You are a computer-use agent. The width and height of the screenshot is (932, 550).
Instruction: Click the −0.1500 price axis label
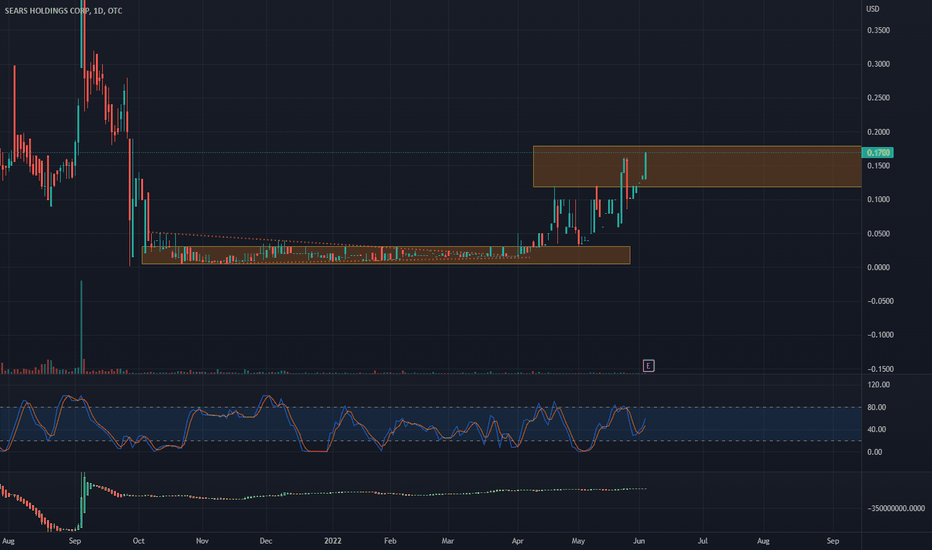click(881, 369)
